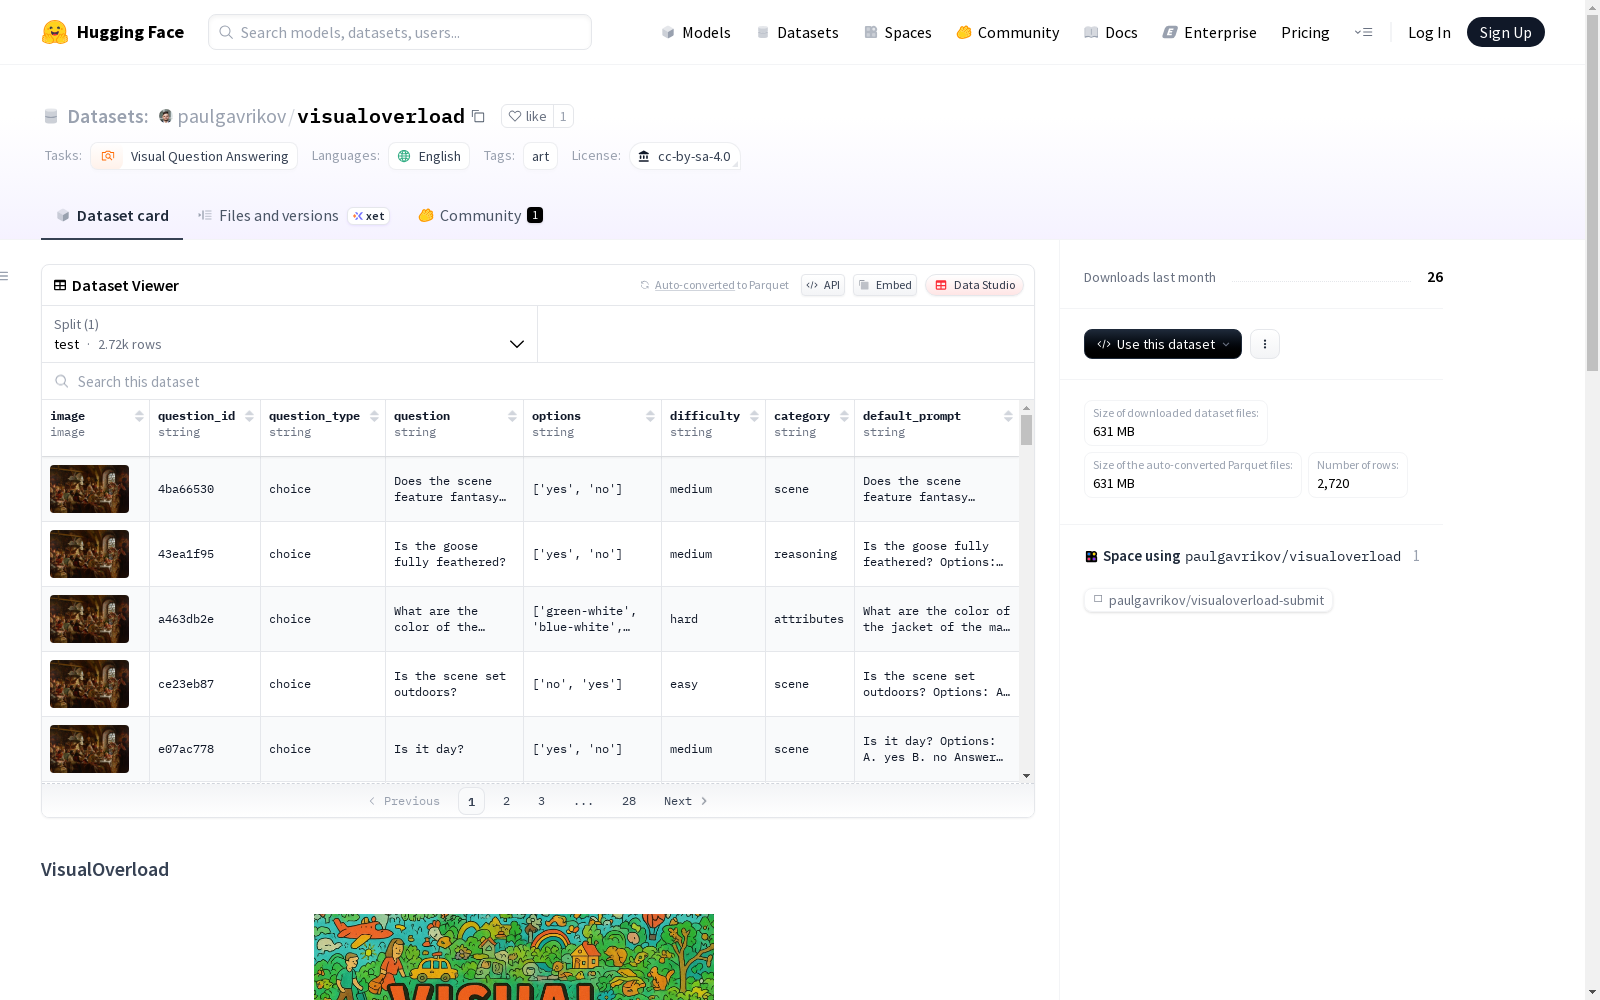Open Community in top navigation
1600x1000 pixels.
pos(1008,32)
